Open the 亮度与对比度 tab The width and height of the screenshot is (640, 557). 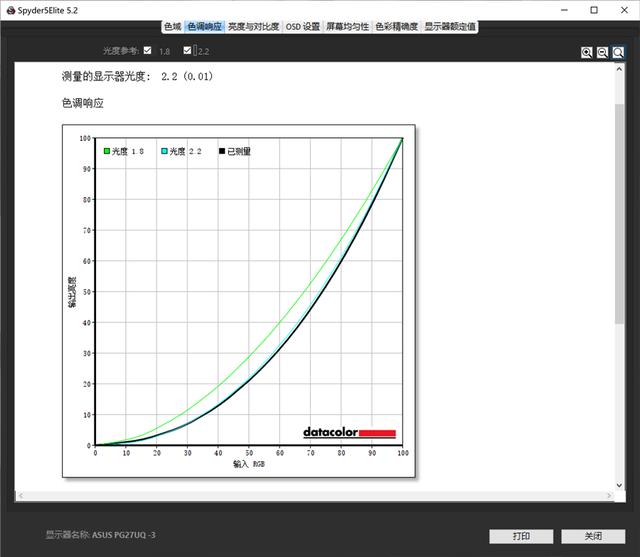253,27
